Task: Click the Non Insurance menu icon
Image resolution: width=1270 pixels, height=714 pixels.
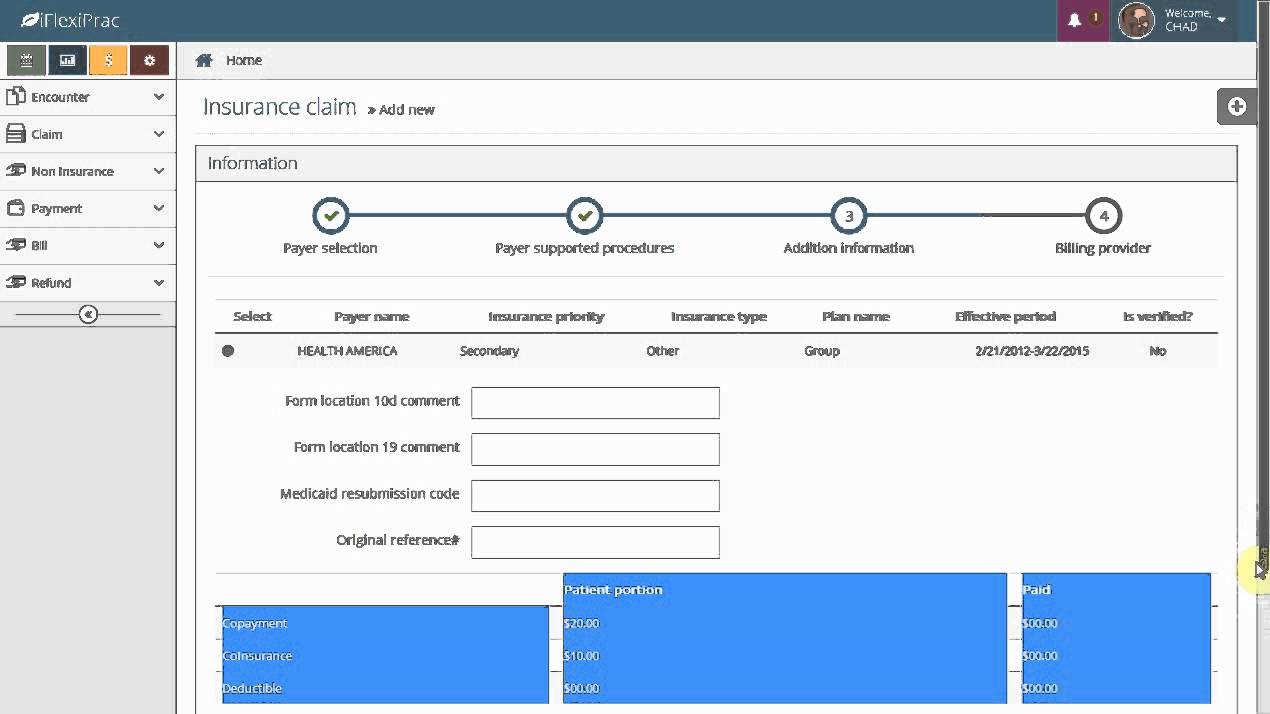Action: [15, 171]
